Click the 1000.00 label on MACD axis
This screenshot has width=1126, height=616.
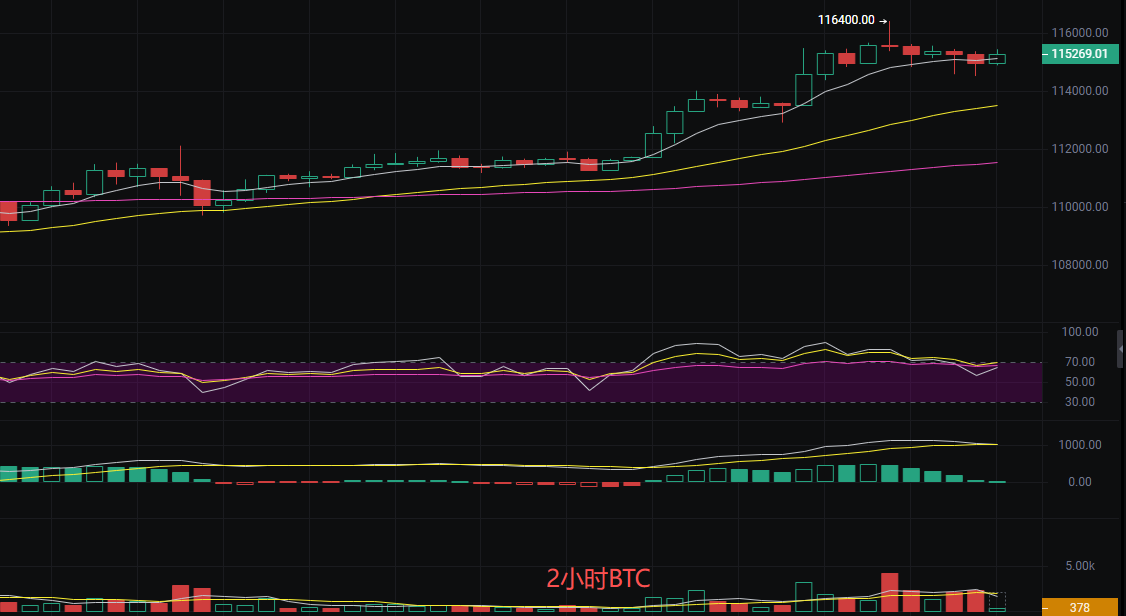click(x=1080, y=445)
